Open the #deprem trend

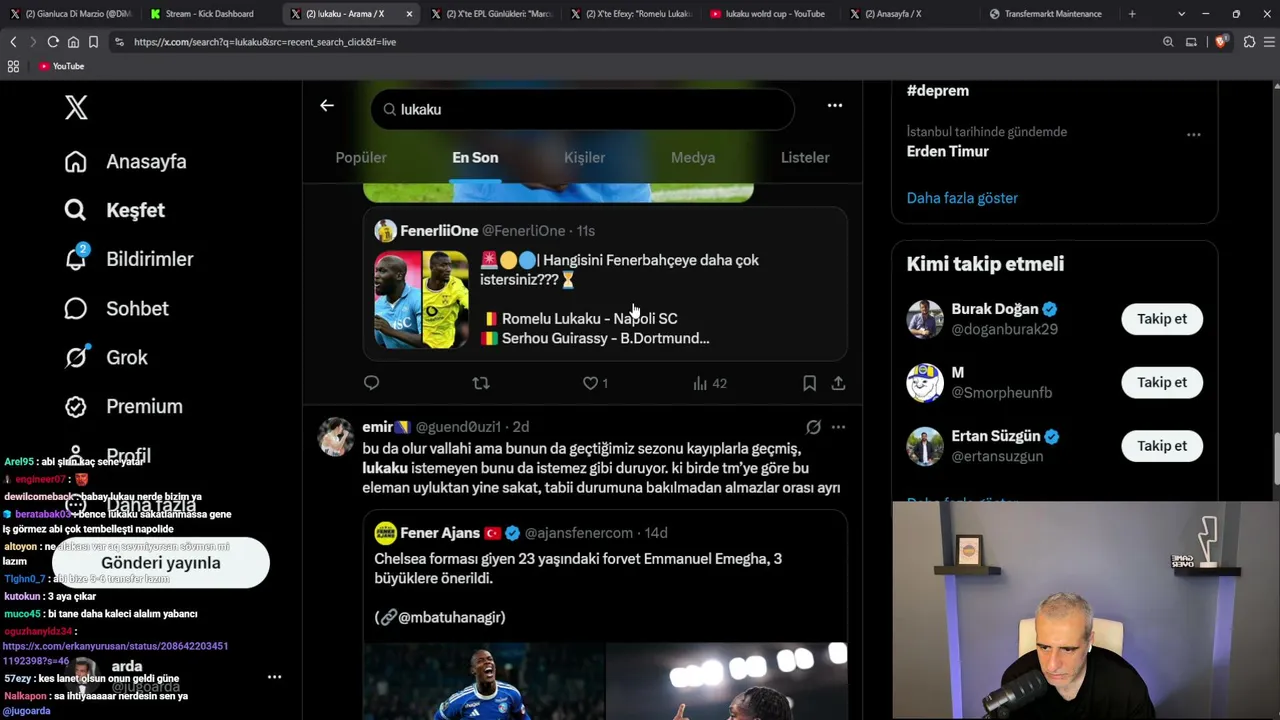coord(938,91)
